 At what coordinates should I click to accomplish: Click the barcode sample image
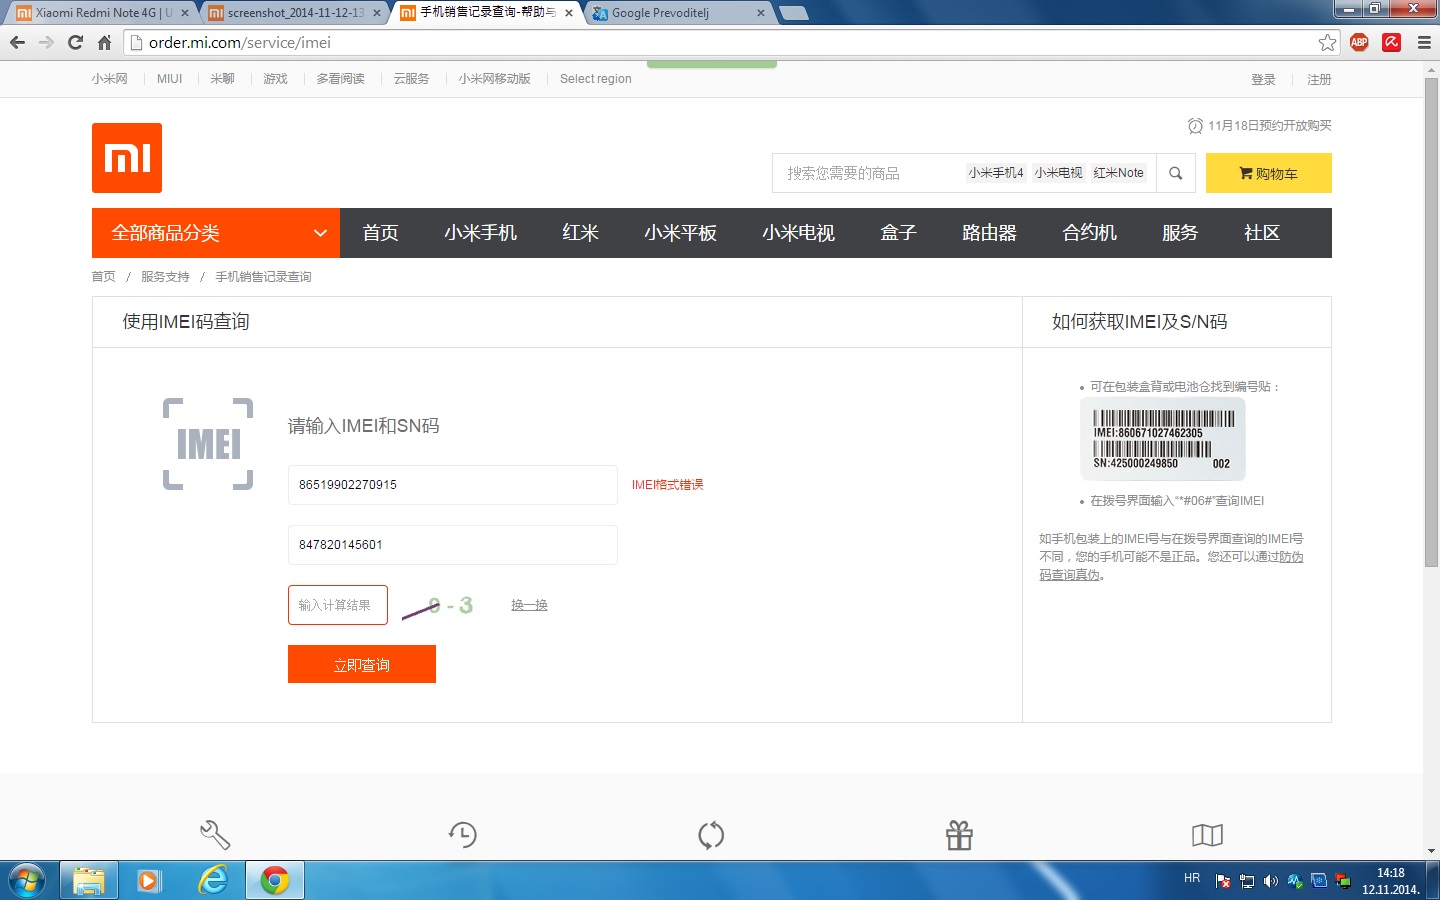[1162, 439]
